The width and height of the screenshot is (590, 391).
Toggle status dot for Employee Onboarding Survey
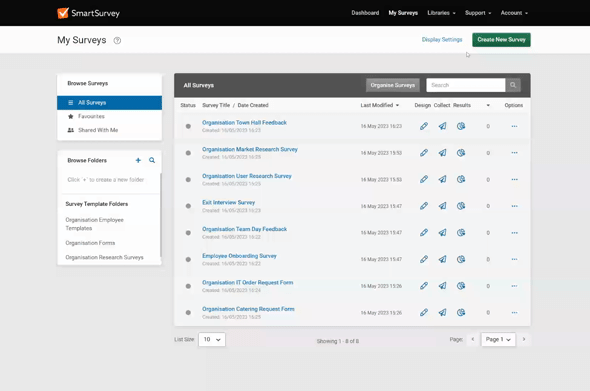(188, 260)
